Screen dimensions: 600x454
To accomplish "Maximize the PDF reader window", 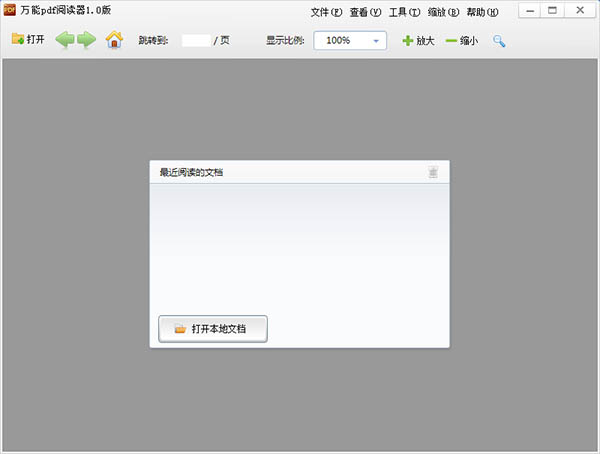I will (552, 10).
